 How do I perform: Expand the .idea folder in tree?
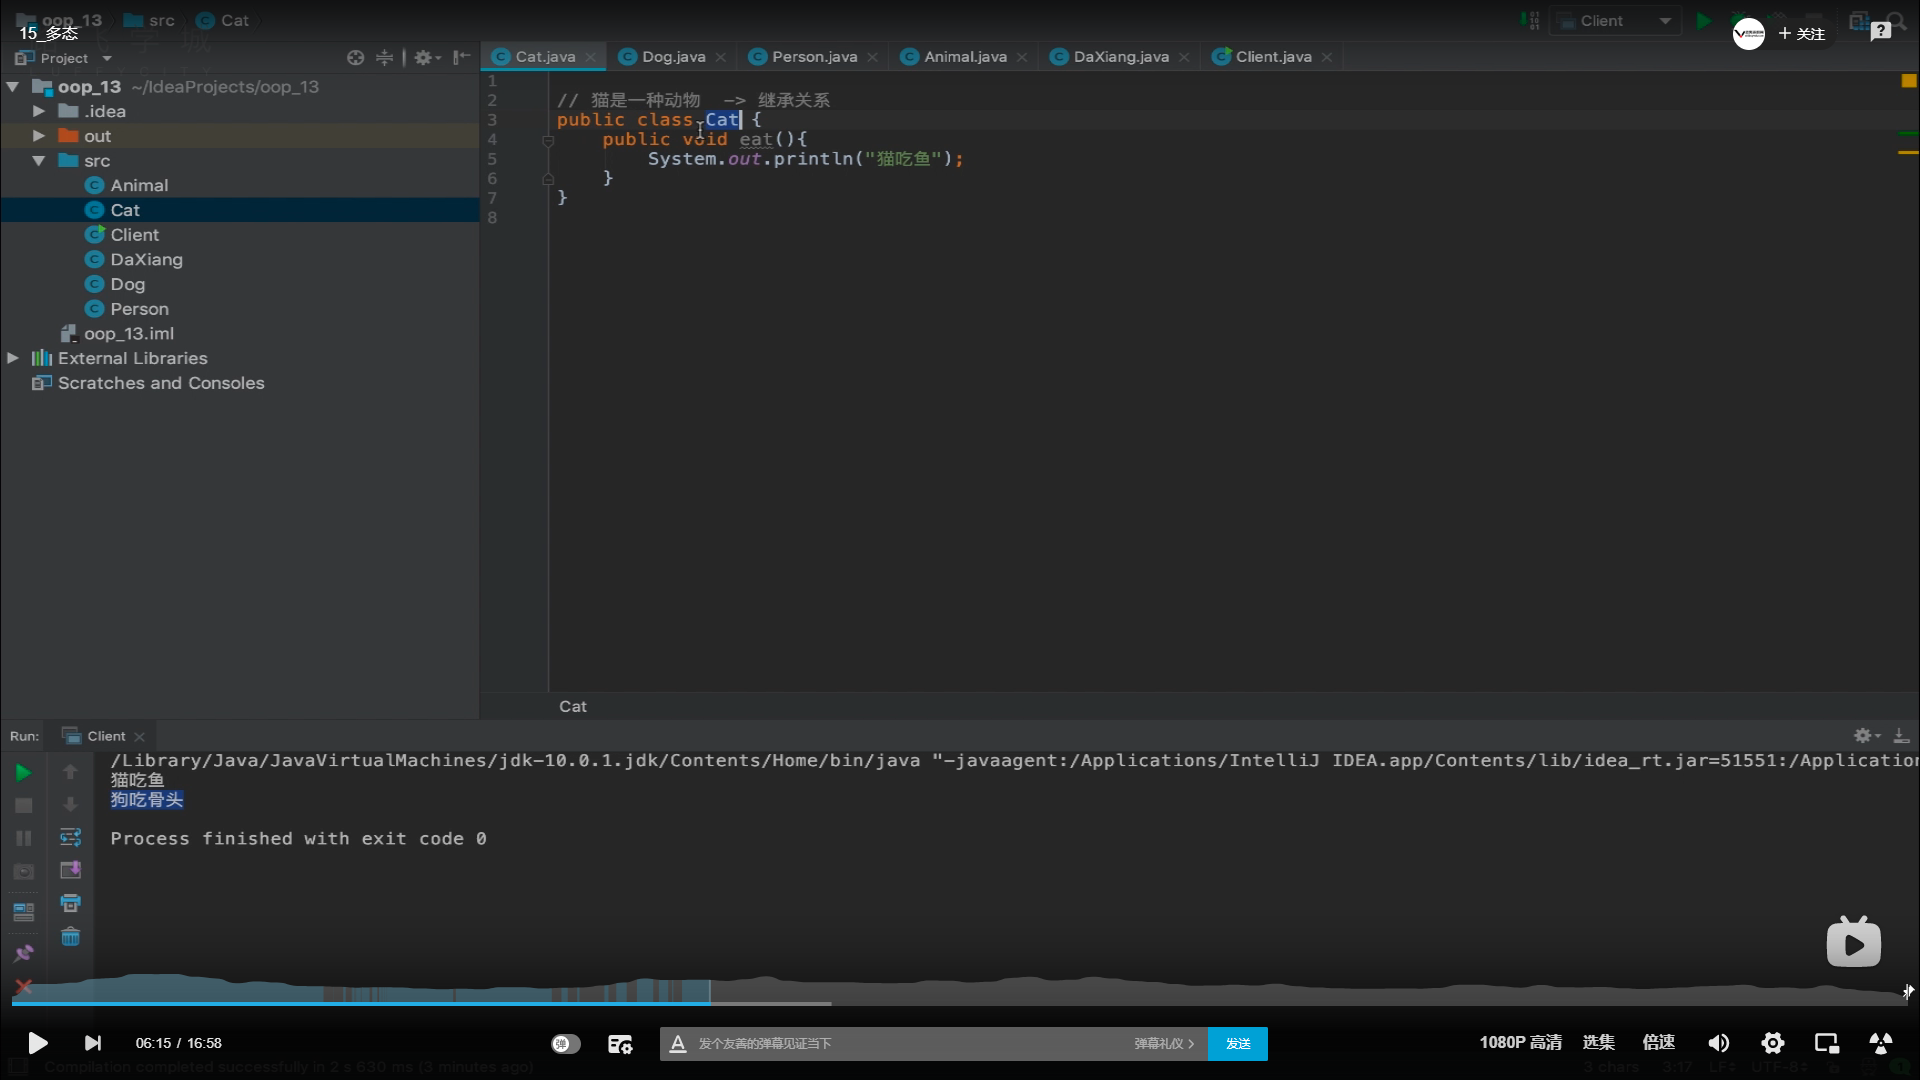[38, 111]
